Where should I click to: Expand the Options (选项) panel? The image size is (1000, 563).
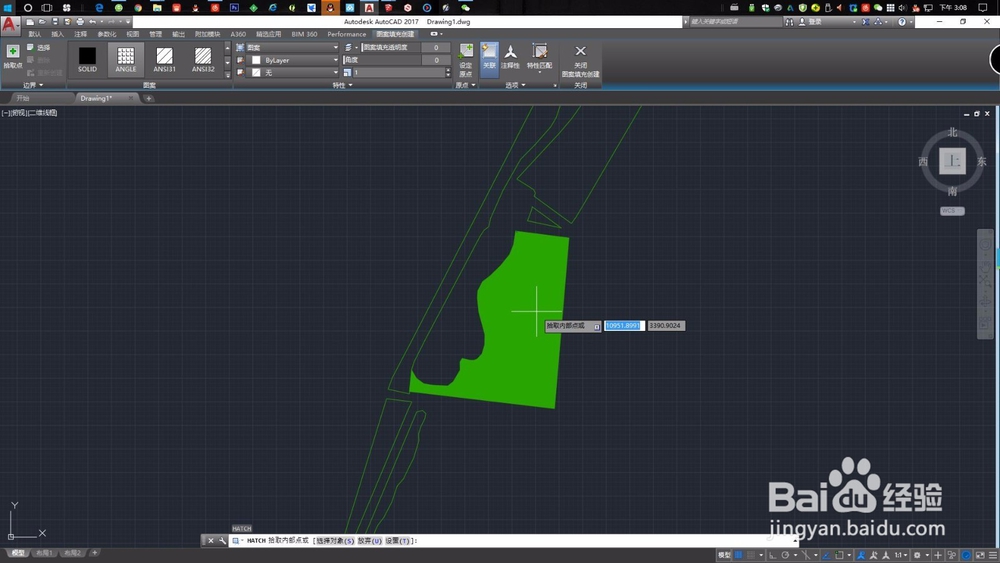(515, 85)
